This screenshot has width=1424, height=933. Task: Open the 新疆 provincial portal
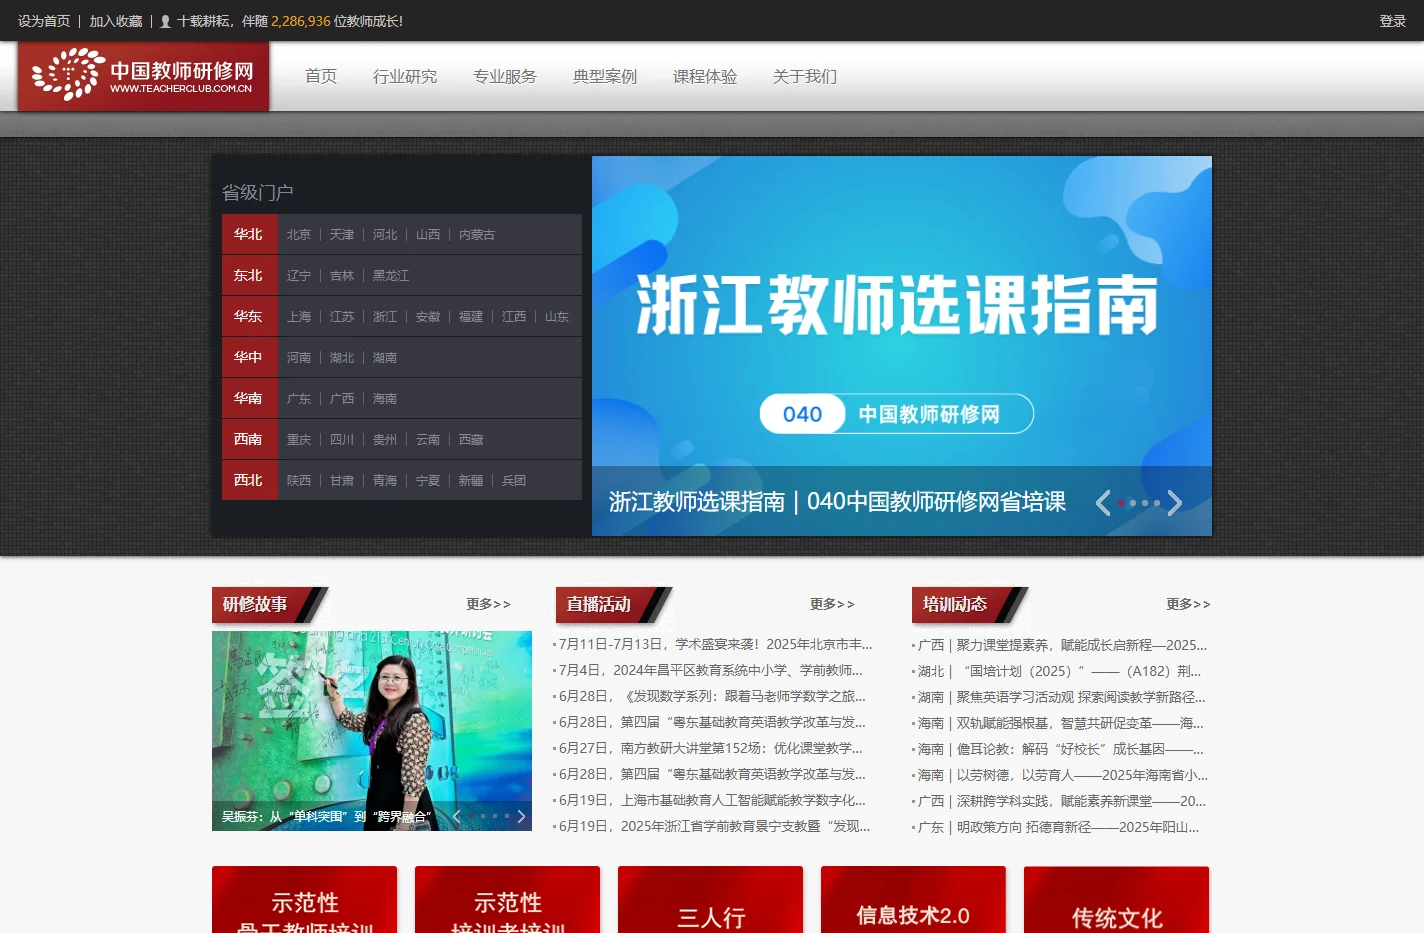point(471,480)
